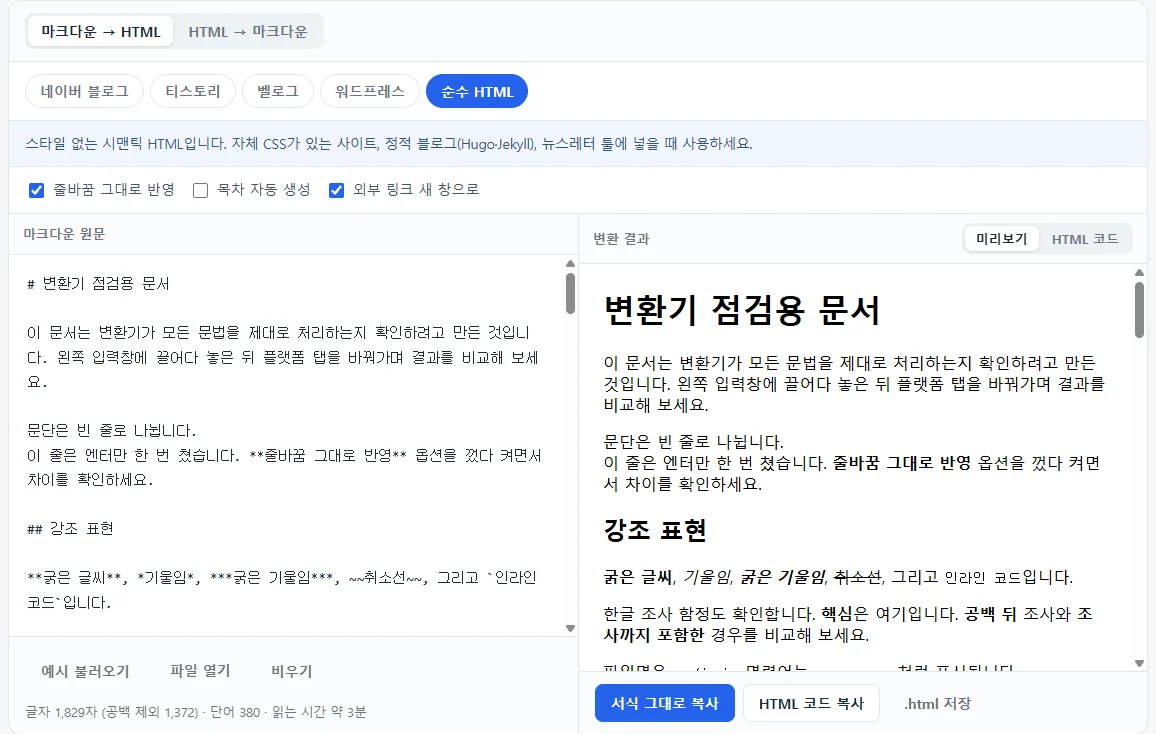This screenshot has width=1156, height=734.
Task: Clear input with 비우기 button
Action: pos(292,671)
